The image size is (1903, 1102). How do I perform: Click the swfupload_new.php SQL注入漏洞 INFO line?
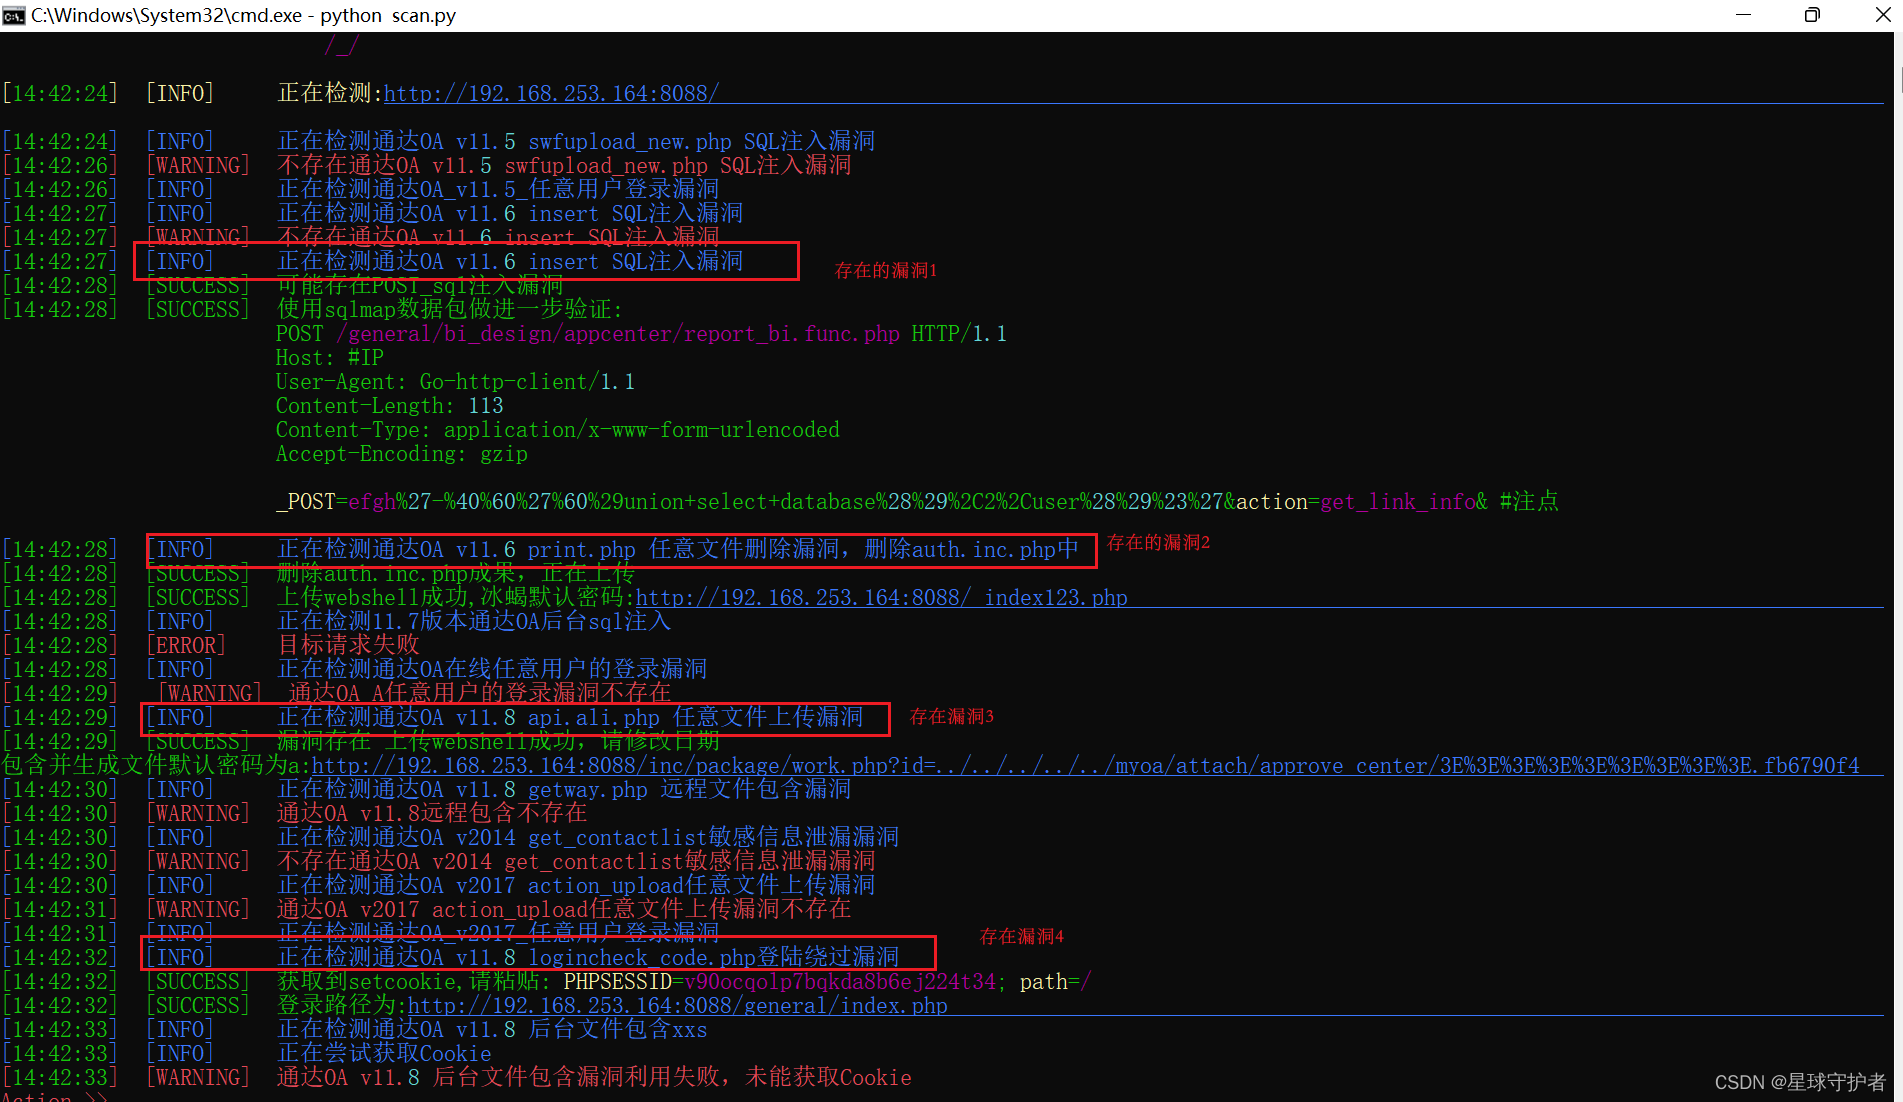pyautogui.click(x=576, y=141)
